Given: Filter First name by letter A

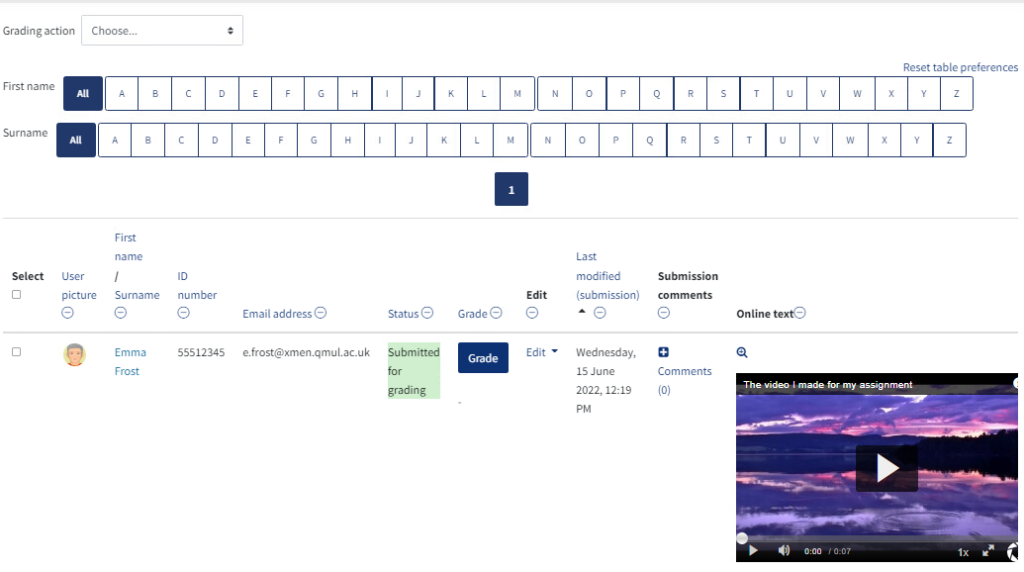Looking at the screenshot, I should click(121, 93).
